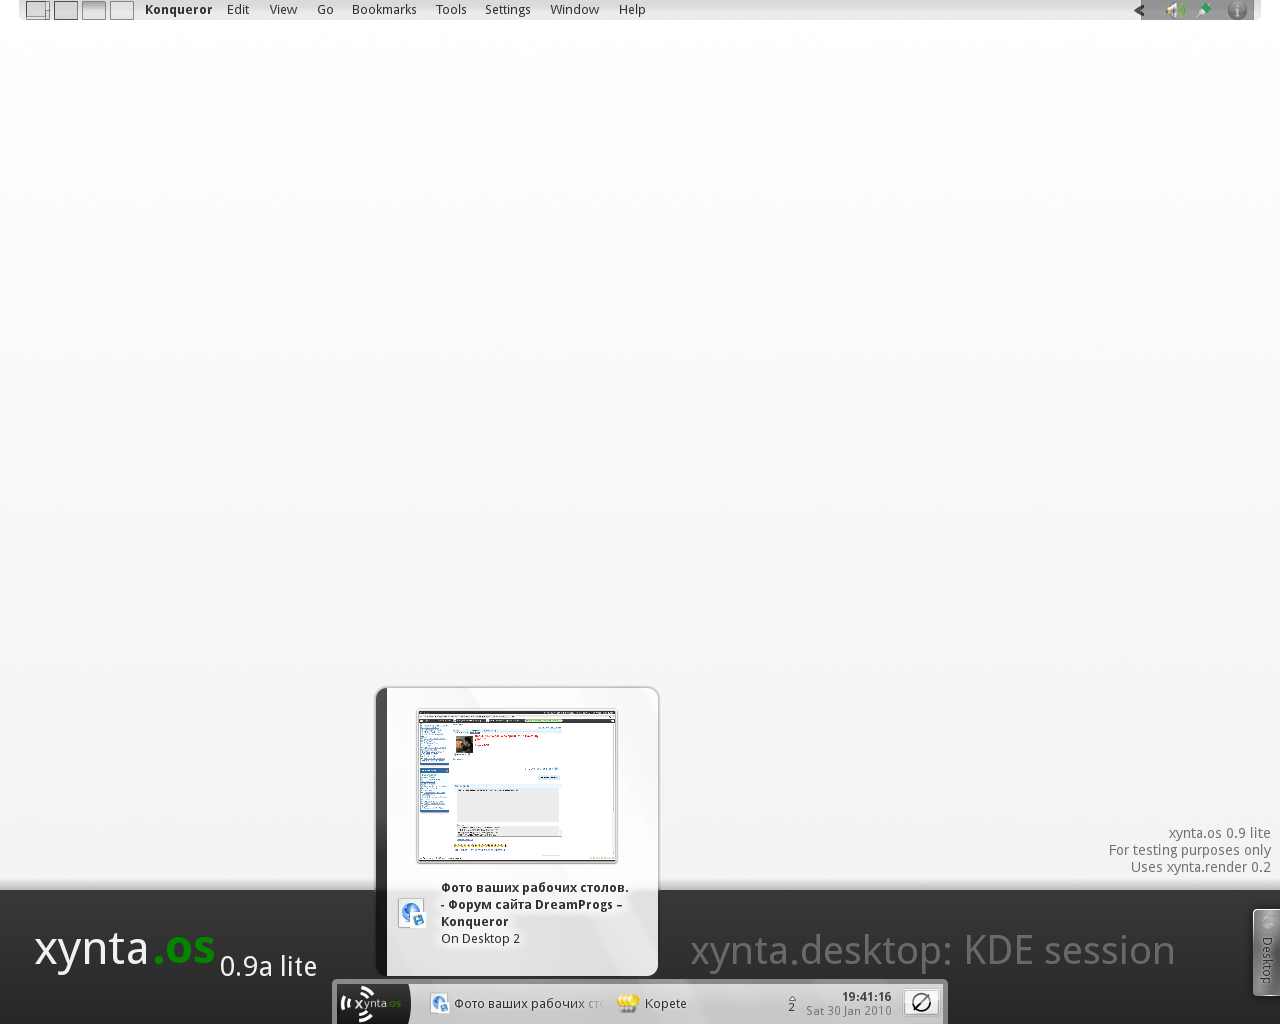Open the xynta.os launcher menu button
Viewport: 1280px width, 1024px height.
point(373,1003)
